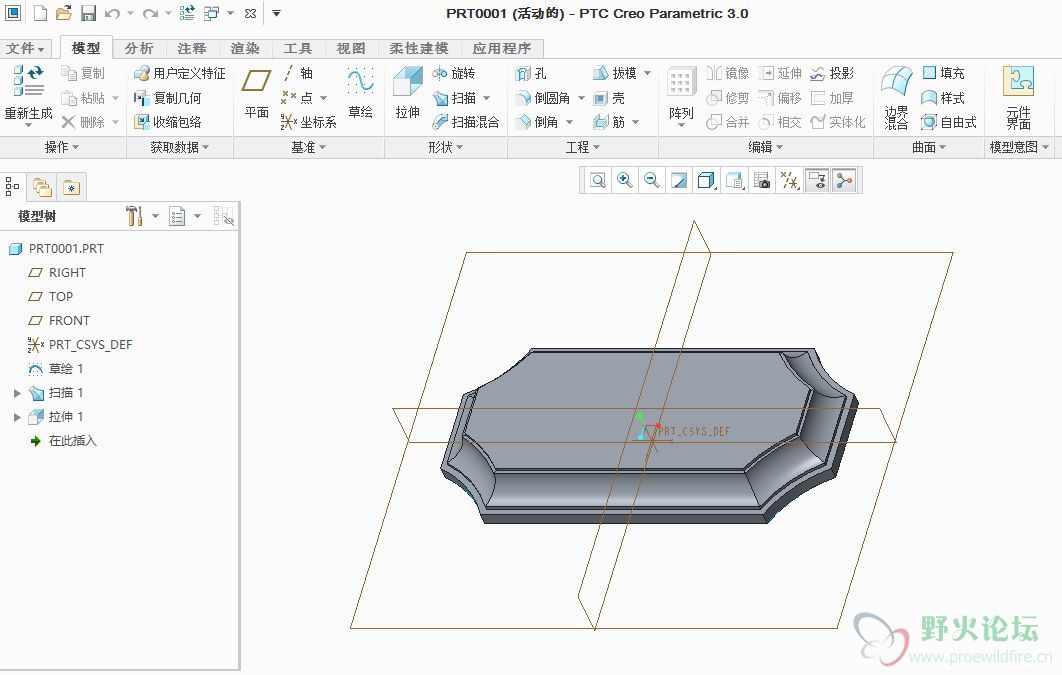Open the folder browser navigator tab

[42, 187]
